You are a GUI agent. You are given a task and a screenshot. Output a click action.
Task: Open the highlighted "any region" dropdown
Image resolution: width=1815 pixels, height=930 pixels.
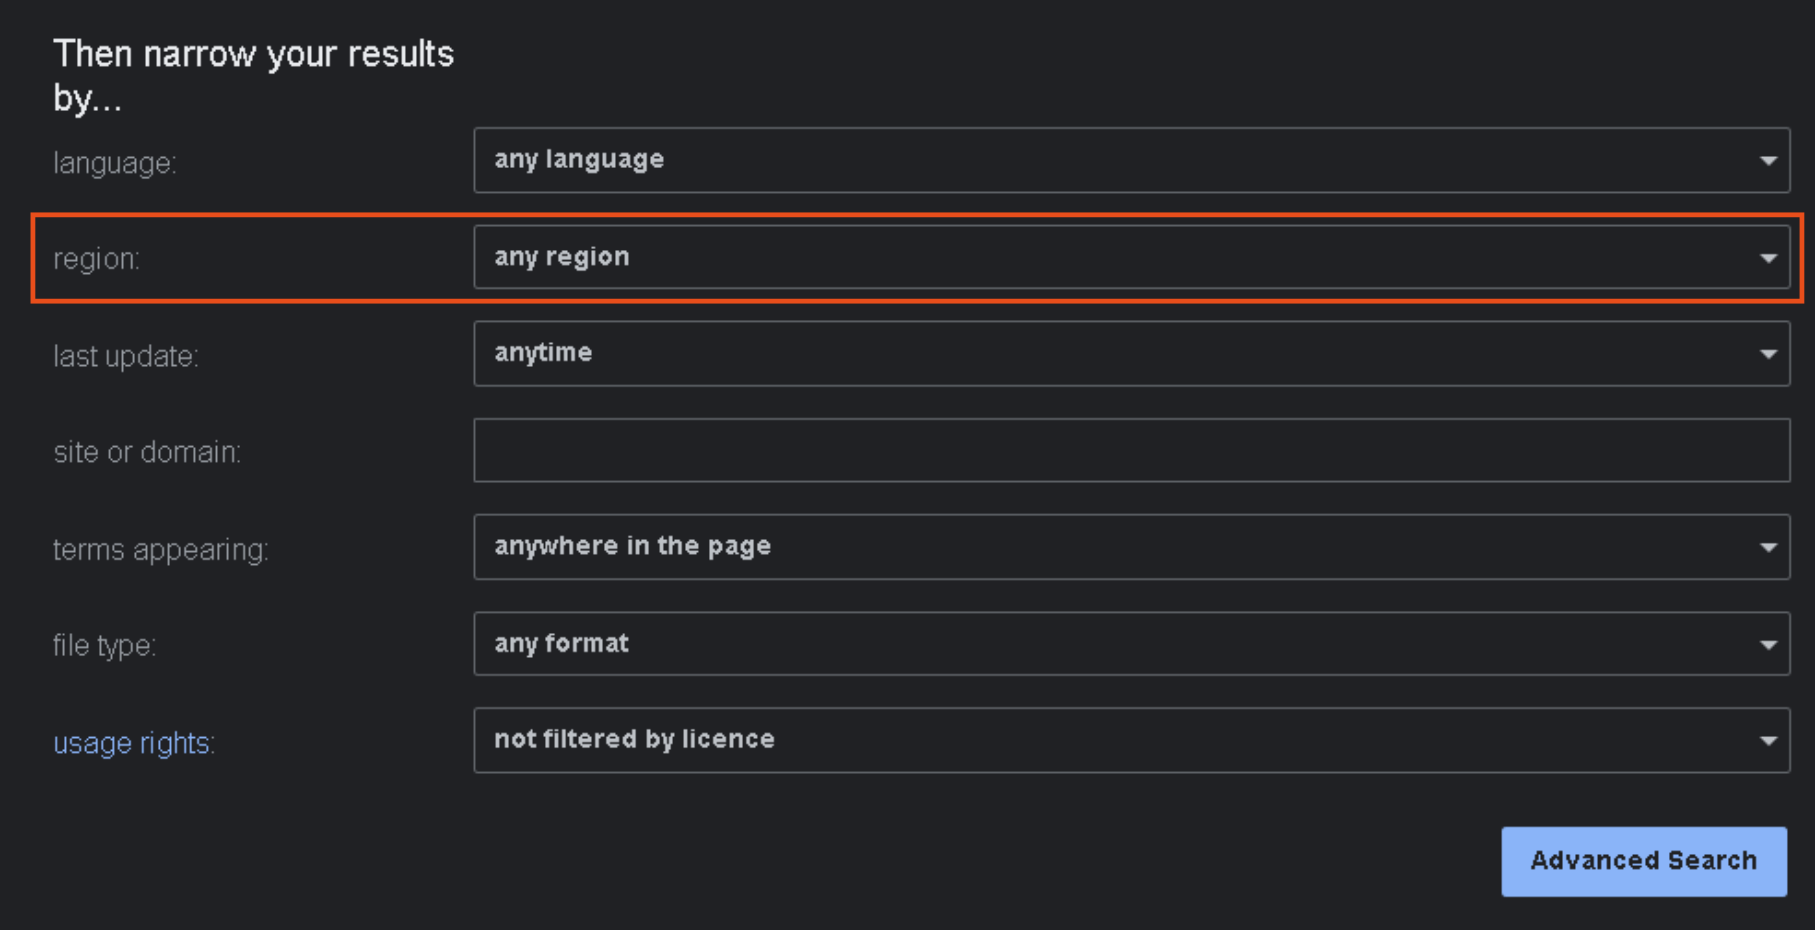[x=1130, y=257]
